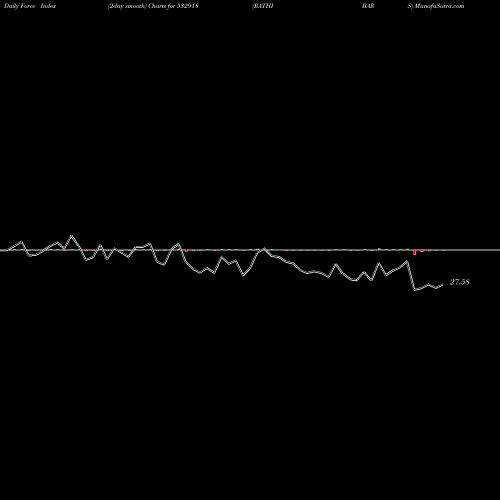Click the 27.58 value label
This screenshot has width=500, height=500.
[x=460, y=282]
